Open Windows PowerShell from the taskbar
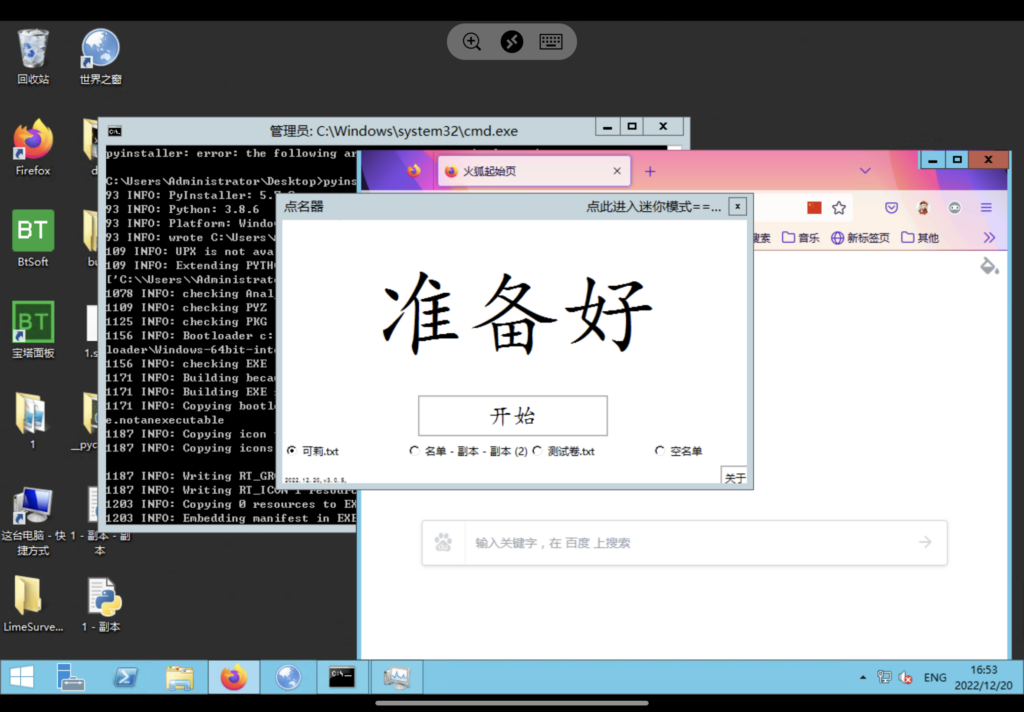1024x712 pixels. 125,678
